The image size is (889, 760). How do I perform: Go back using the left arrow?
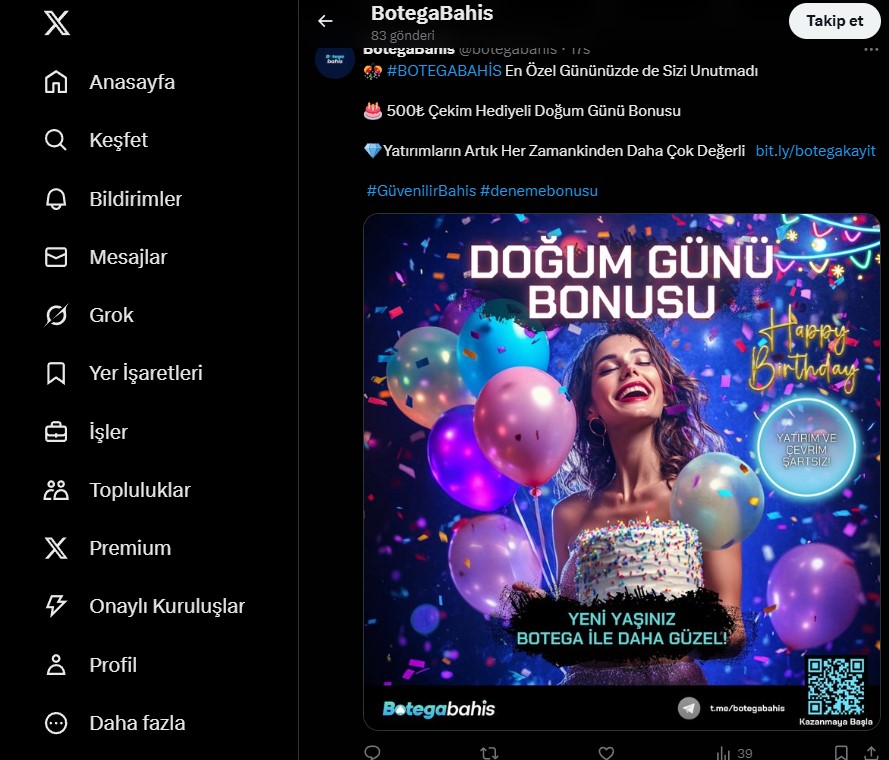[325, 21]
